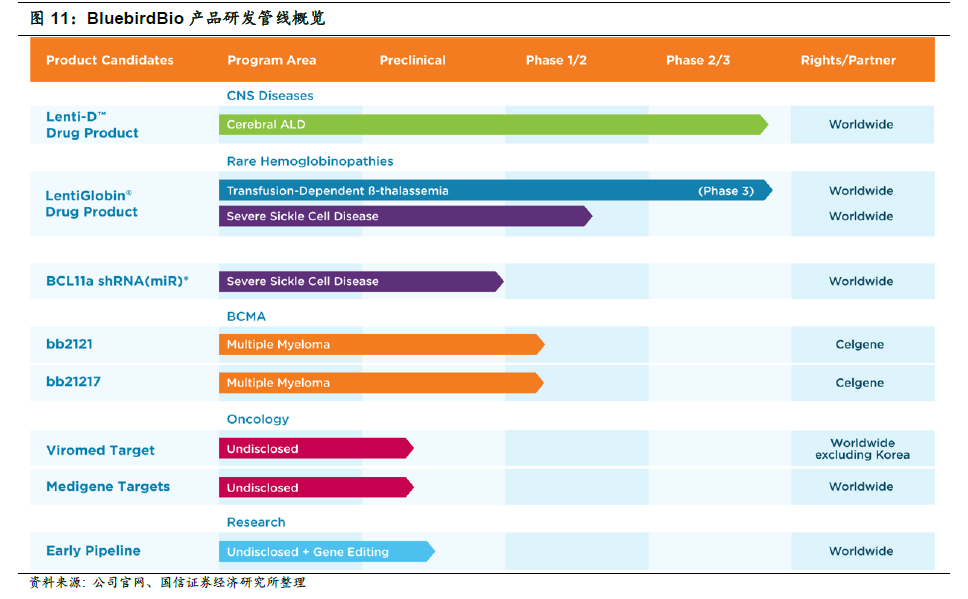968x599 pixels.
Task: Click the 'Program Area' column header
Action: pos(272,61)
